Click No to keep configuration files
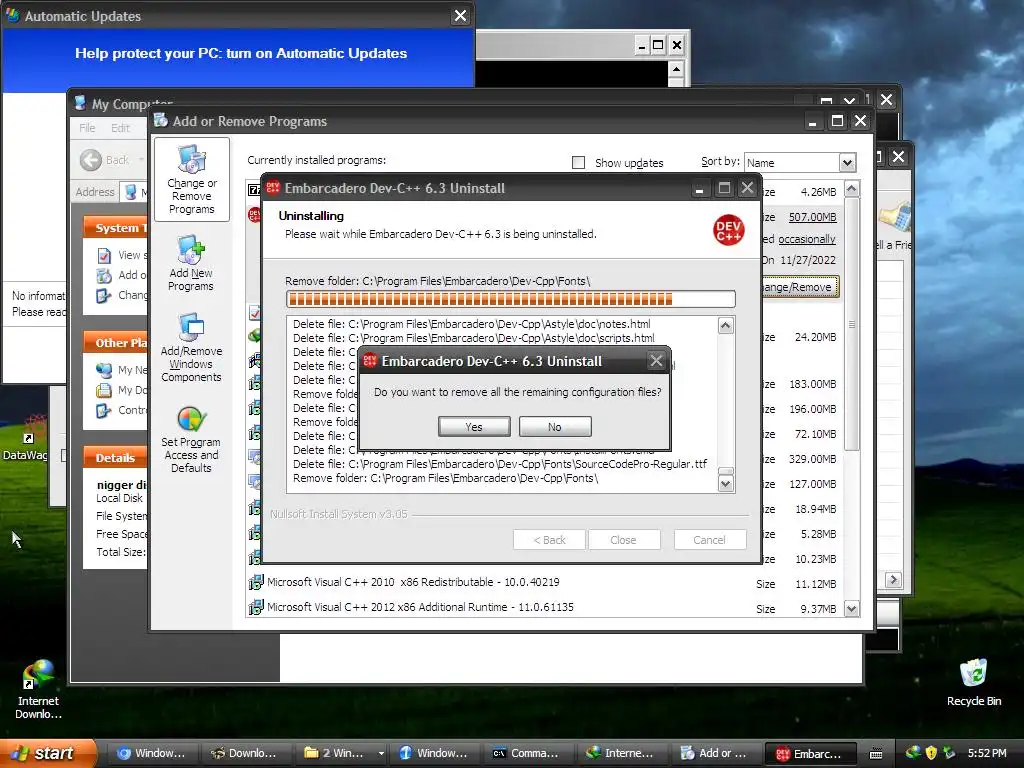 555,426
